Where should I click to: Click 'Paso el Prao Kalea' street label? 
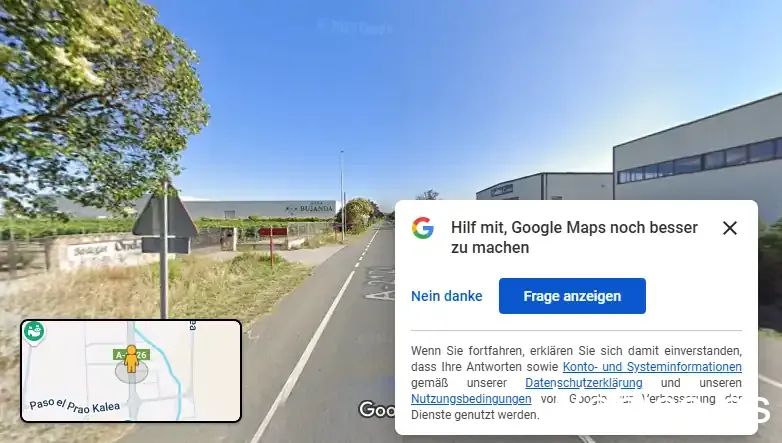(74, 406)
